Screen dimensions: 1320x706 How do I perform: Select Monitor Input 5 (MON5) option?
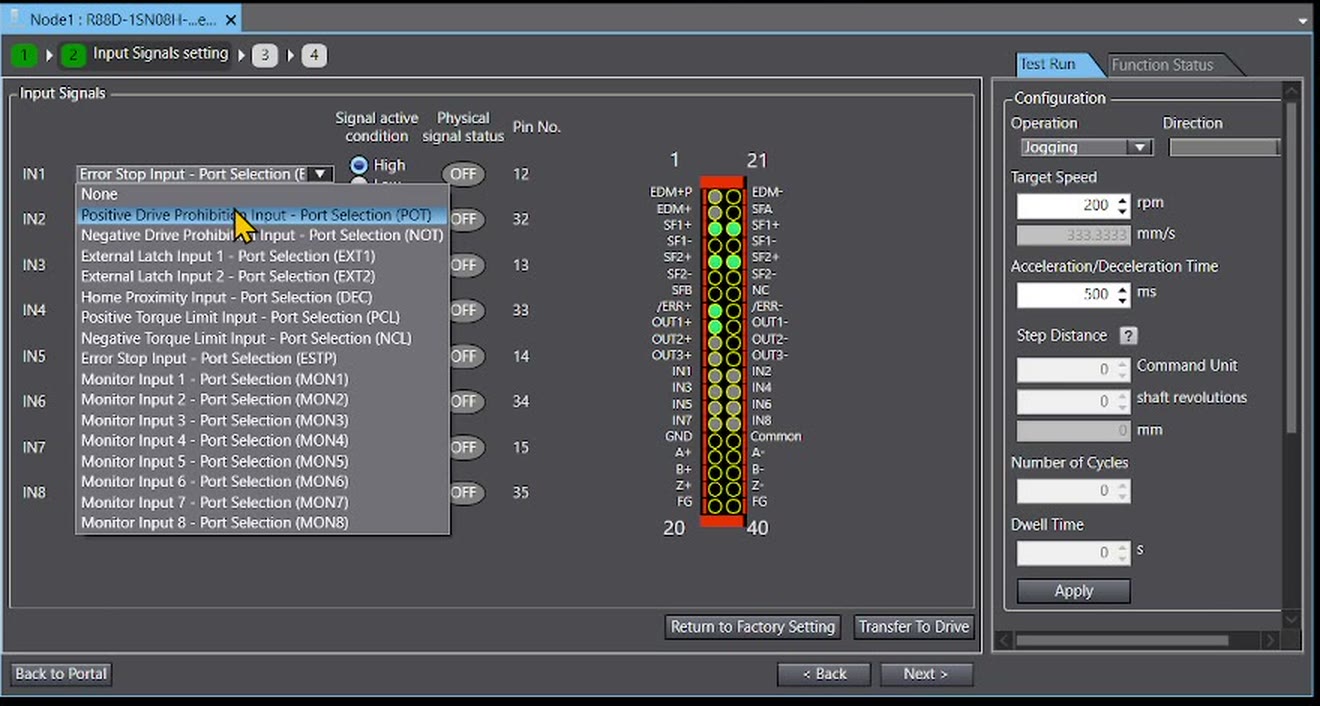pyautogui.click(x=262, y=461)
